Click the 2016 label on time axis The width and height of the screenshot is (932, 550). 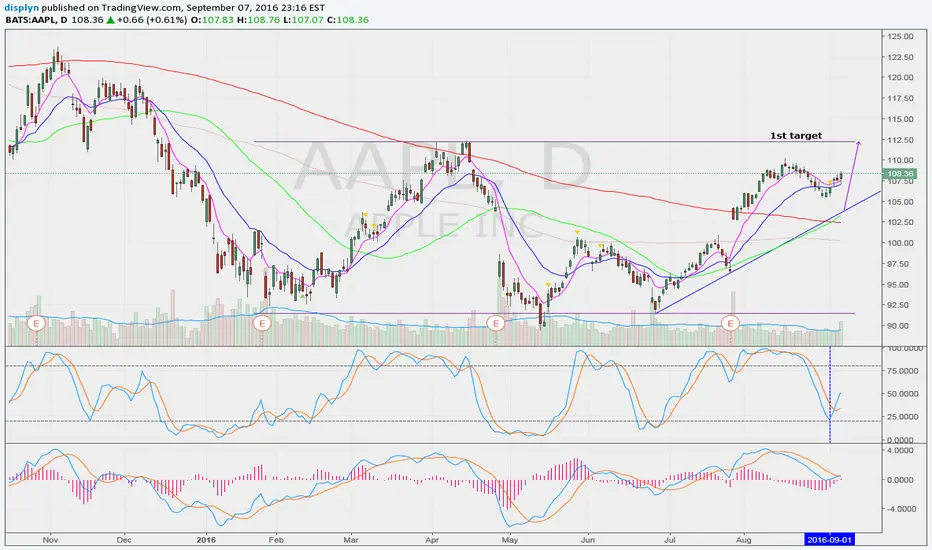coord(205,540)
